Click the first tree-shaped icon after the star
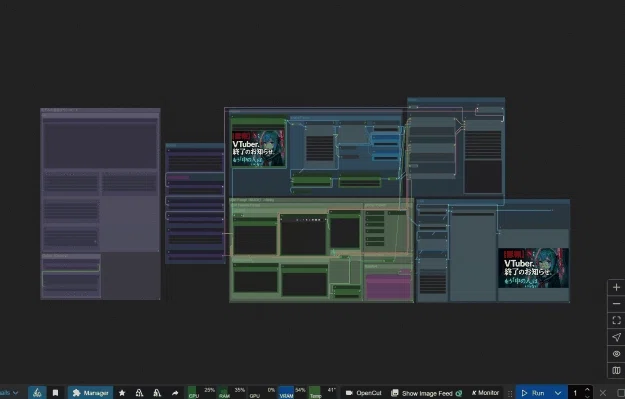Viewport: 625px width, 399px height. point(139,393)
